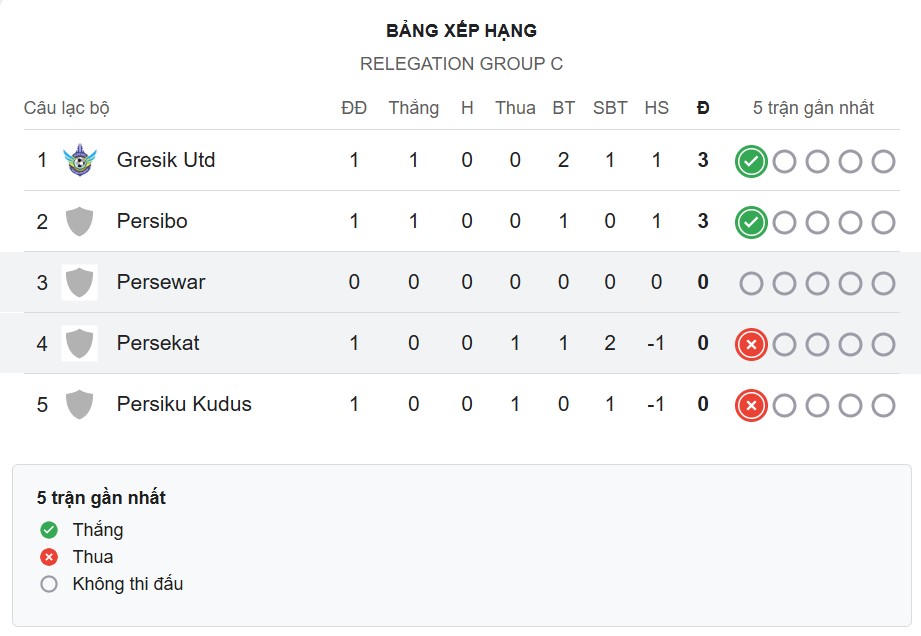Click the BẢNG XẾP HẠNG title

[460, 30]
